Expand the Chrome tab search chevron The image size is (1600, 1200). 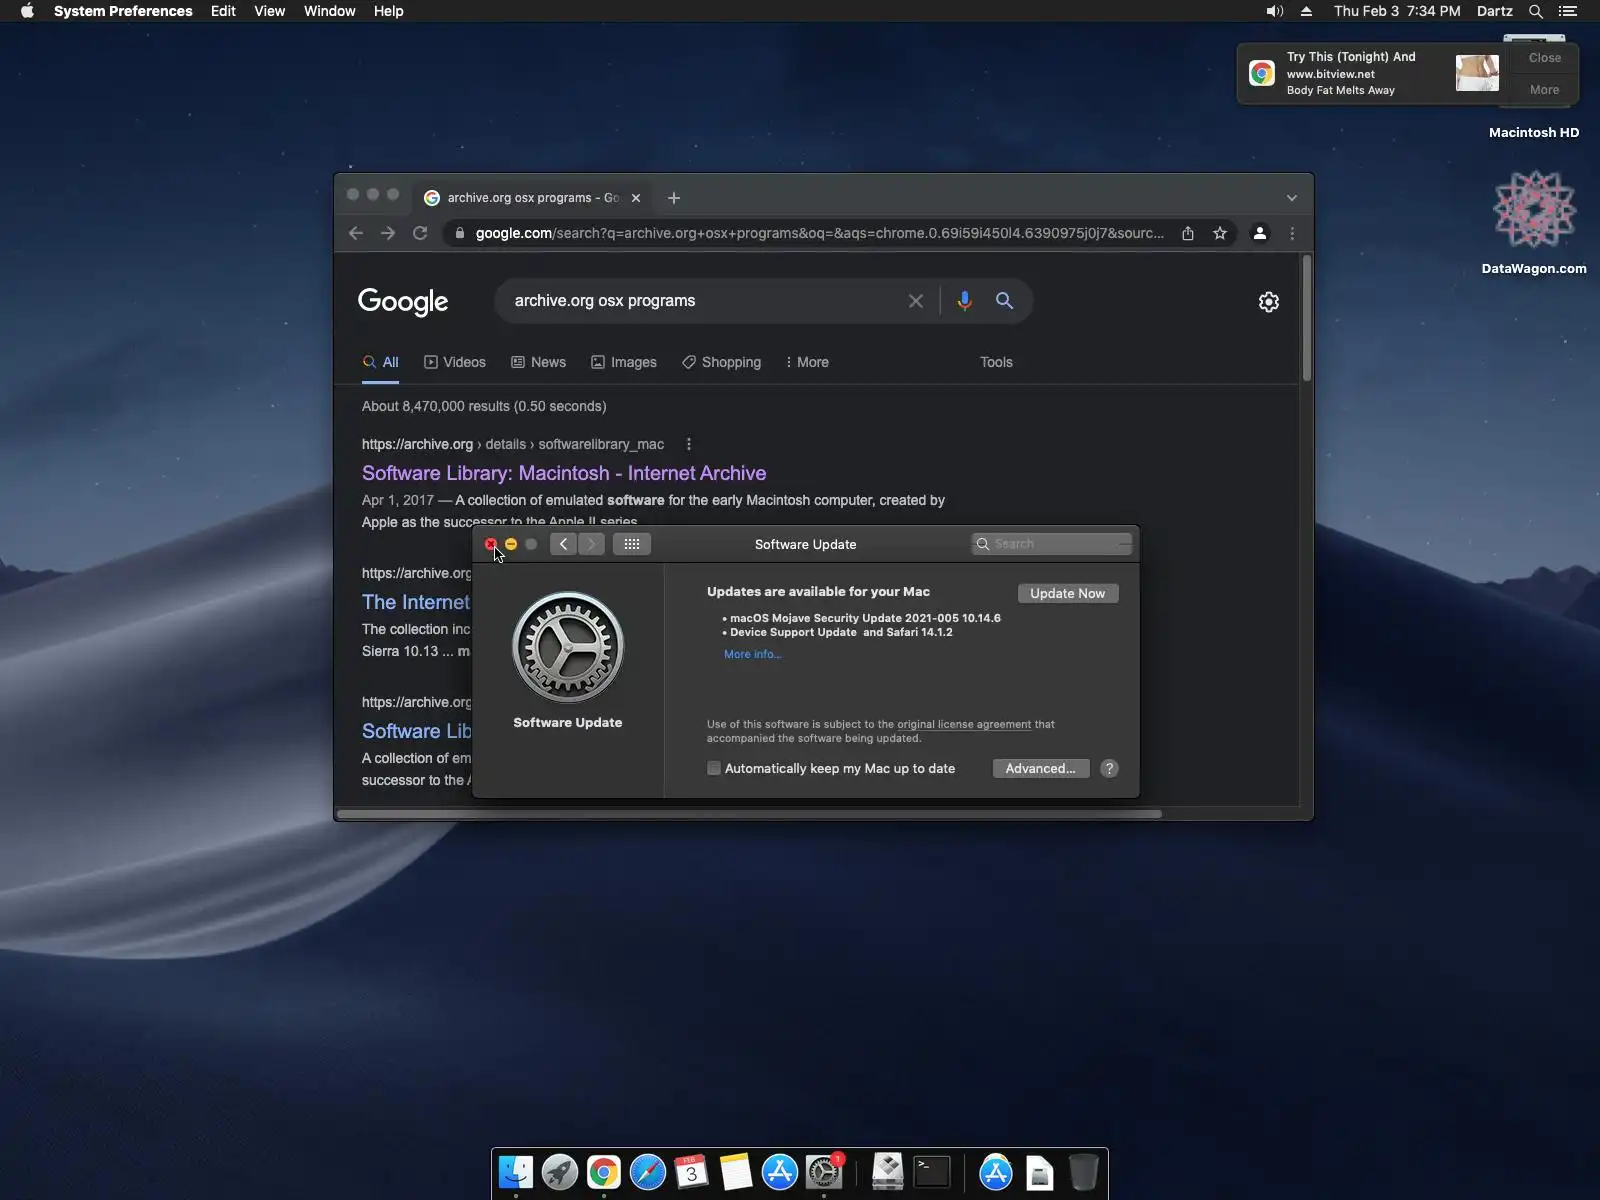[x=1292, y=198]
